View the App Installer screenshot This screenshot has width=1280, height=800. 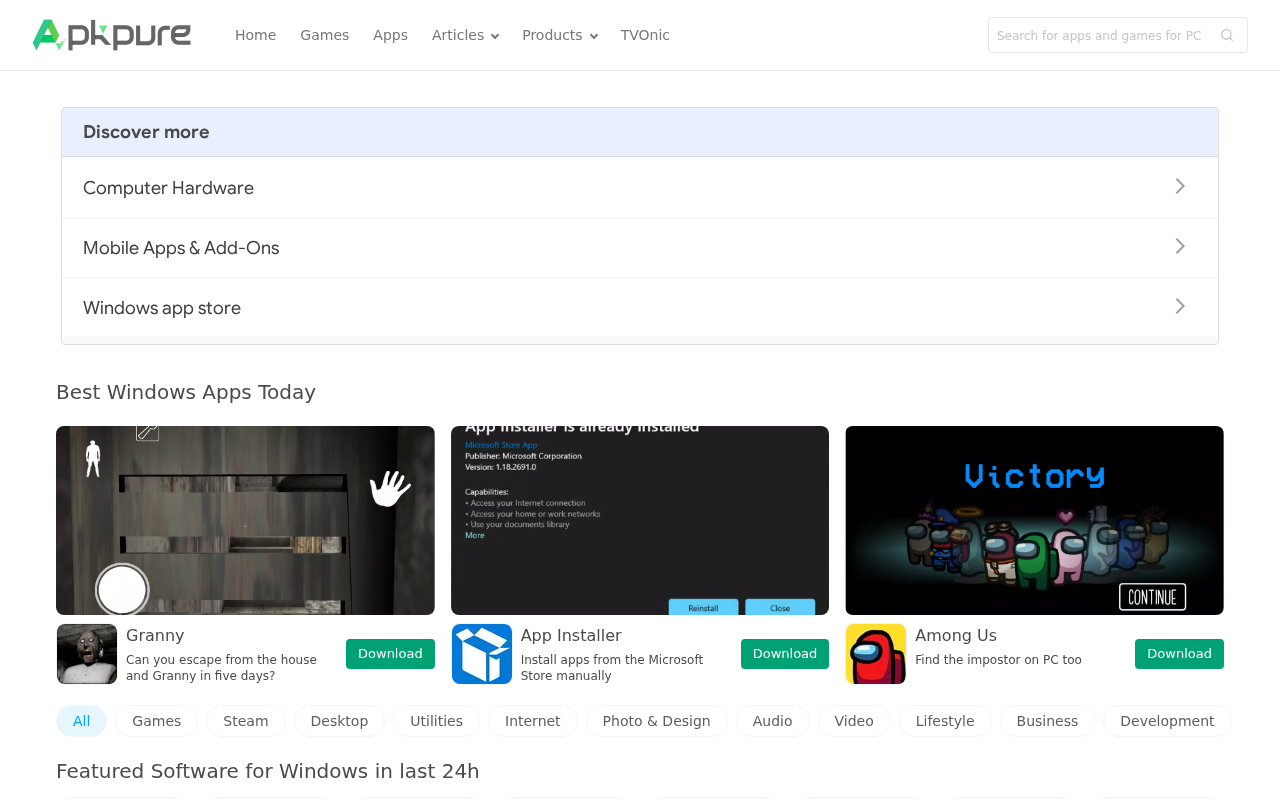tap(640, 520)
